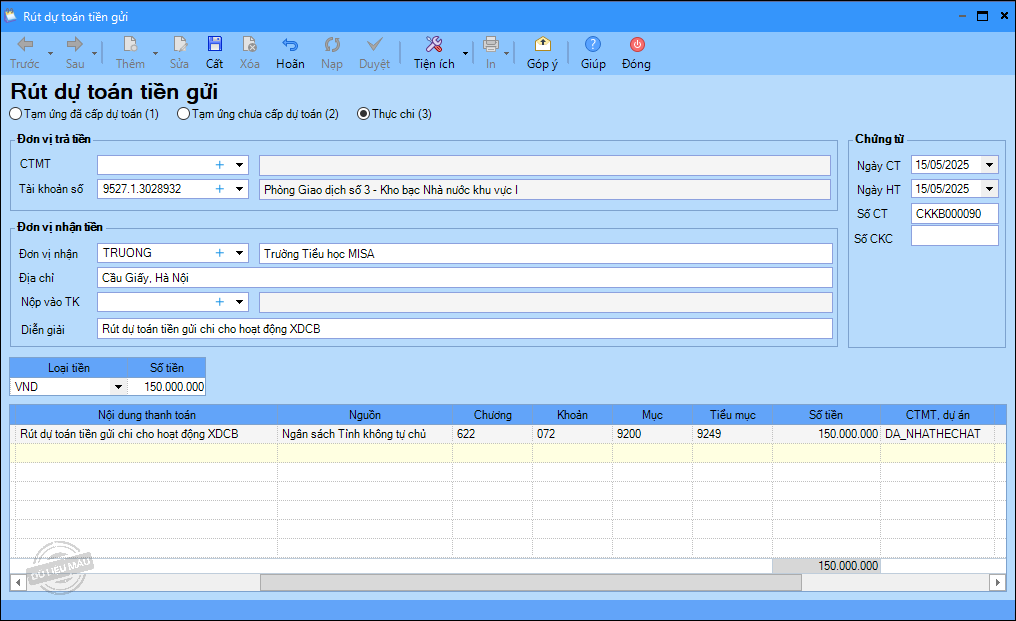Click the plus icon in Đơn vị nhận field
The width and height of the screenshot is (1016, 621).
(220, 253)
